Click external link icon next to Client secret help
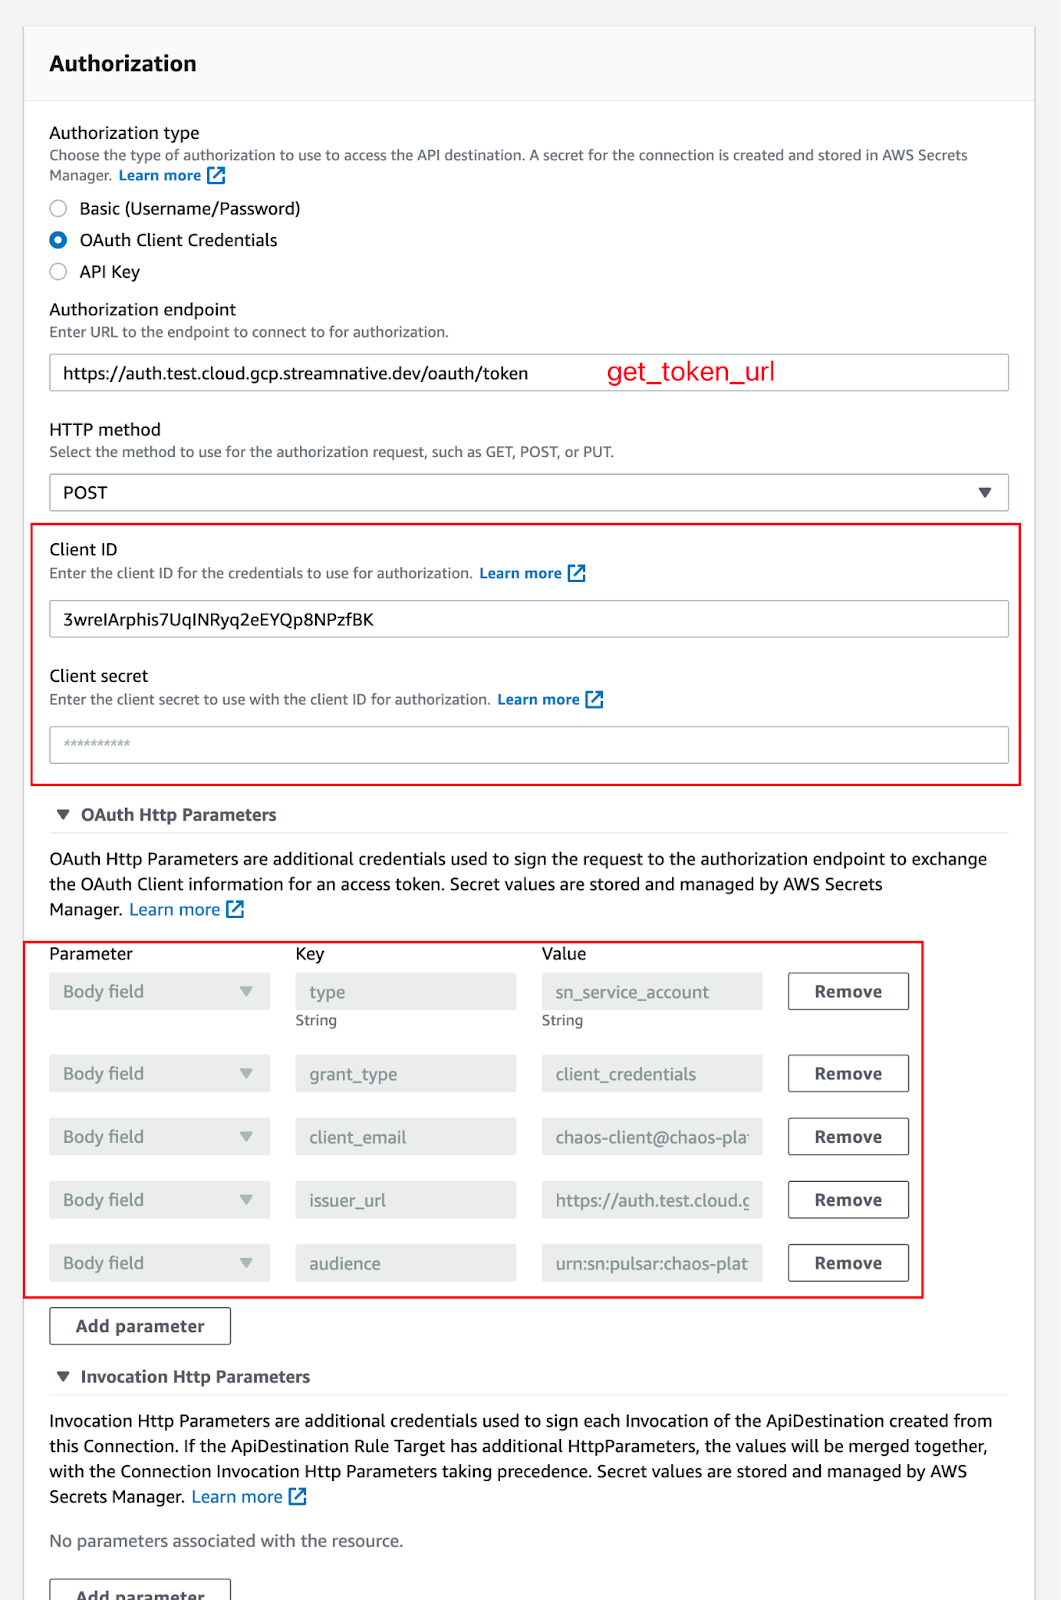 594,699
